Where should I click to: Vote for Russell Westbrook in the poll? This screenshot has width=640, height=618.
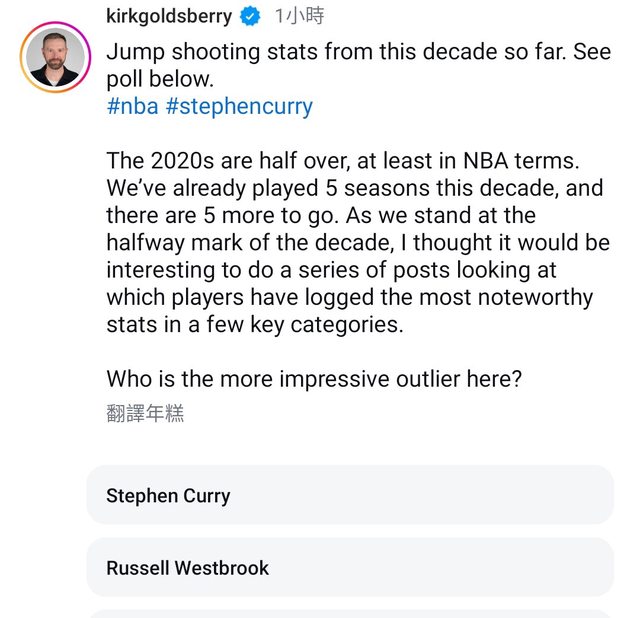click(x=350, y=568)
